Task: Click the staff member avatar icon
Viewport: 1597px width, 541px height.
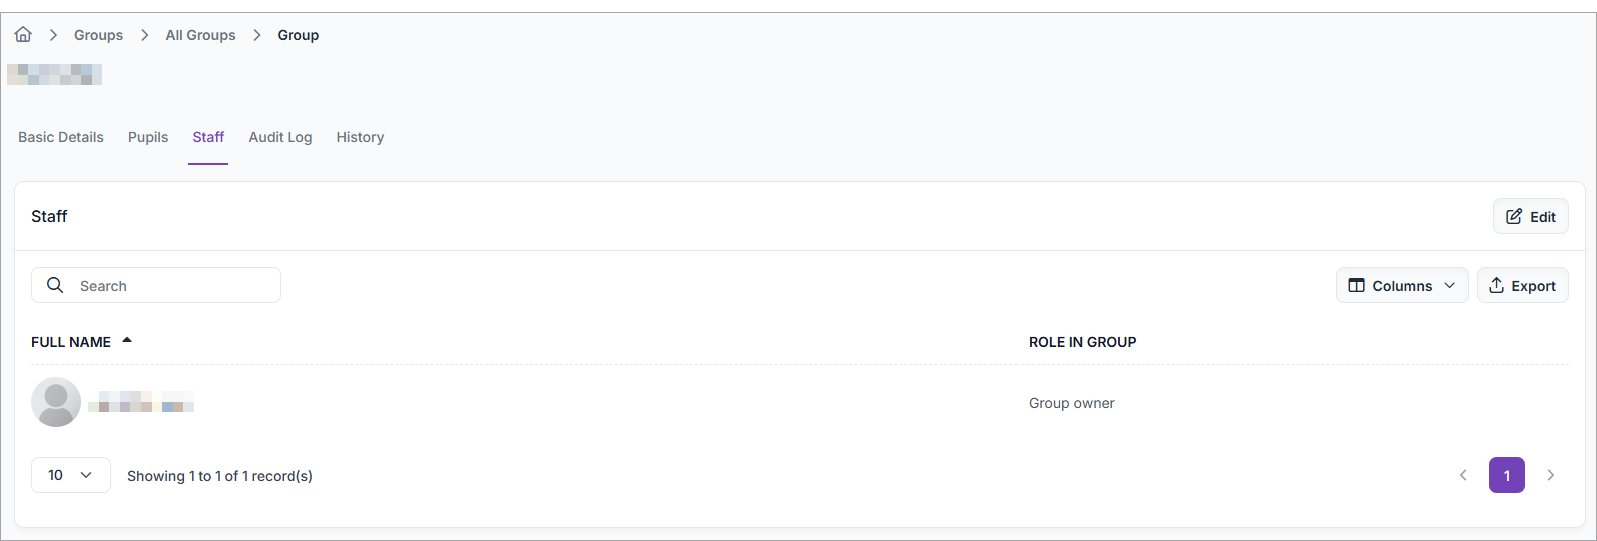Action: pos(56,402)
